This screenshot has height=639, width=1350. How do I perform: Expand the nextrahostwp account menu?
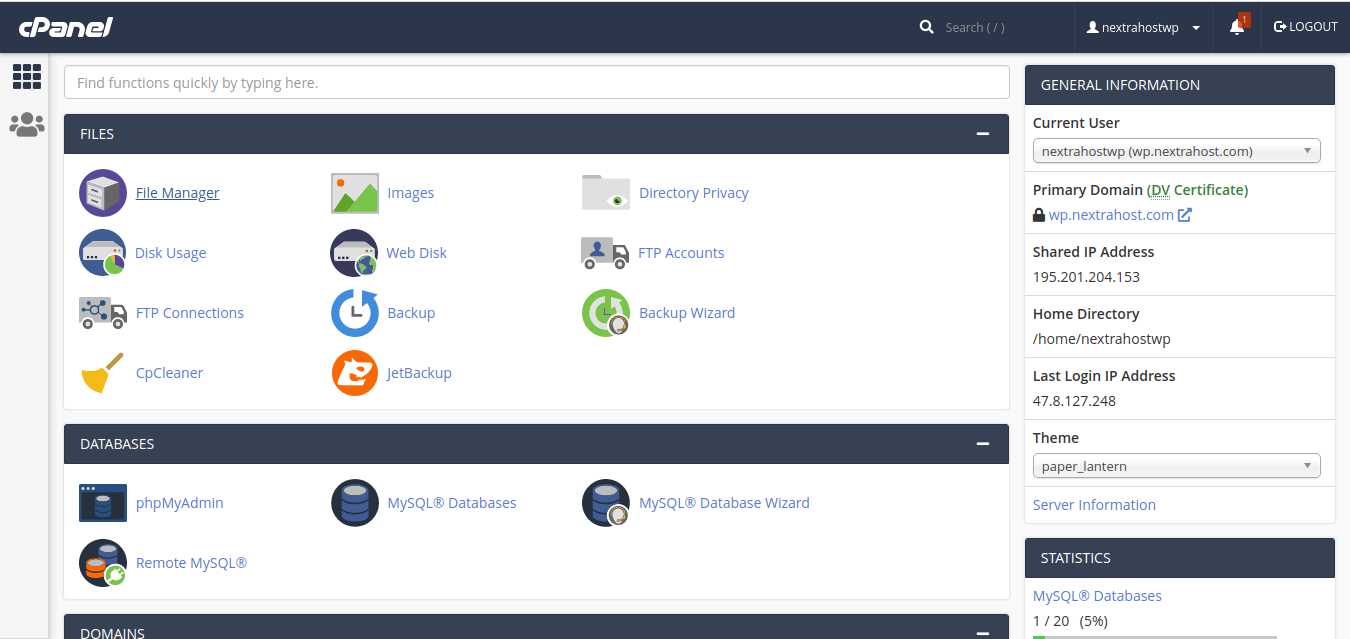click(1143, 27)
